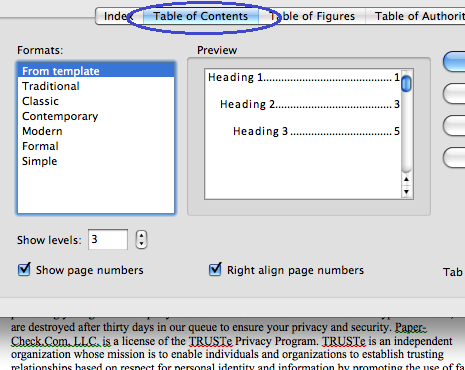Image resolution: width=465 pixels, height=370 pixels.
Task: Switch to the Index tab
Action: (119, 16)
